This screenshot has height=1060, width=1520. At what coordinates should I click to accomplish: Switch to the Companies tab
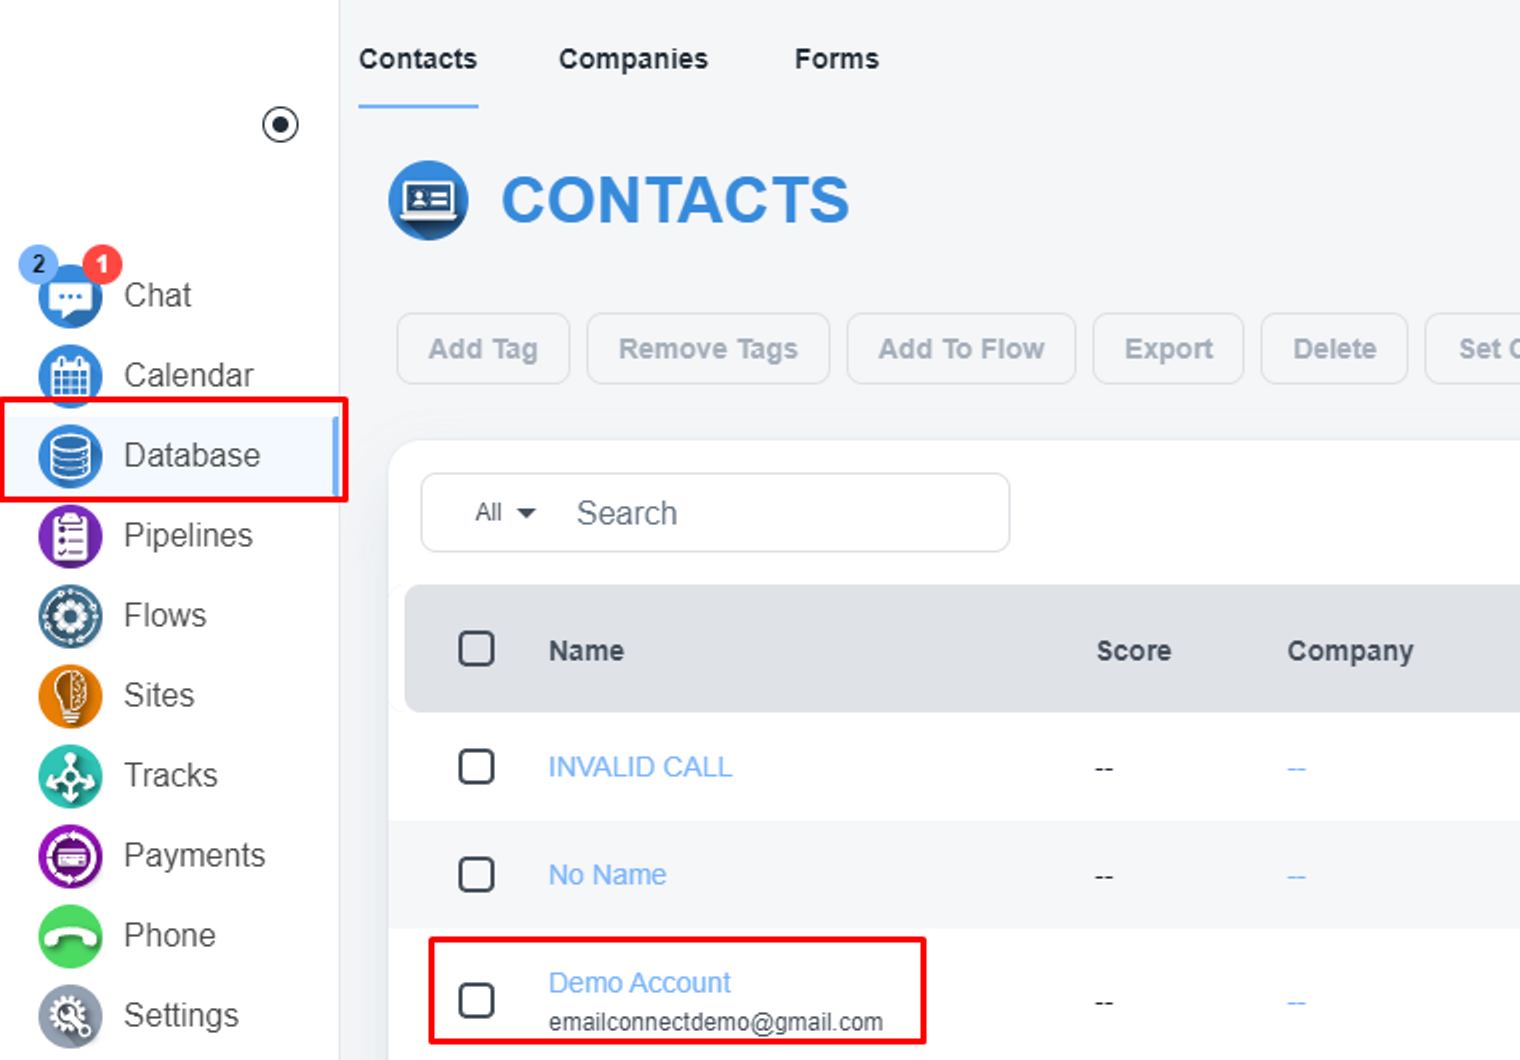[x=633, y=59]
